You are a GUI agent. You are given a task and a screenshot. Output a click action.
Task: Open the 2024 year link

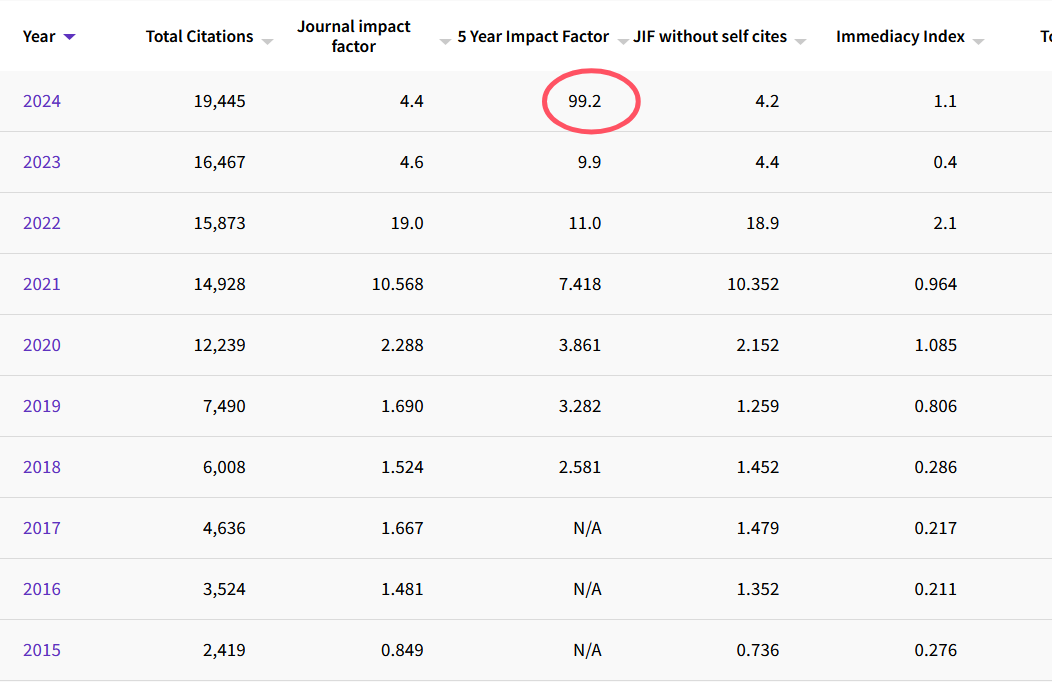(x=42, y=101)
